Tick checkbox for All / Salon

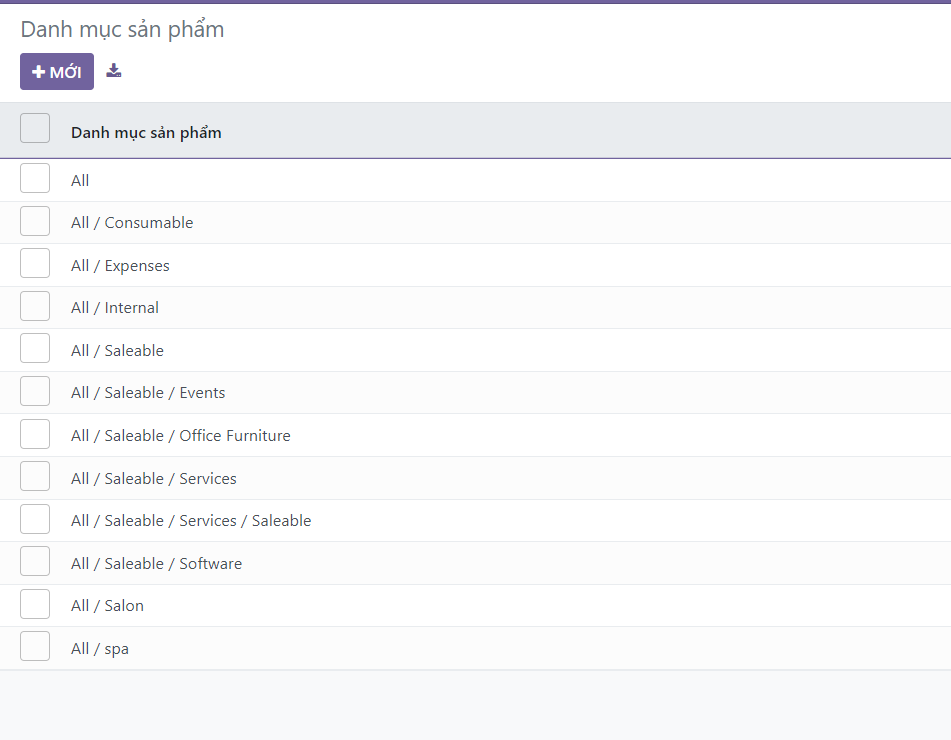click(x=35, y=605)
